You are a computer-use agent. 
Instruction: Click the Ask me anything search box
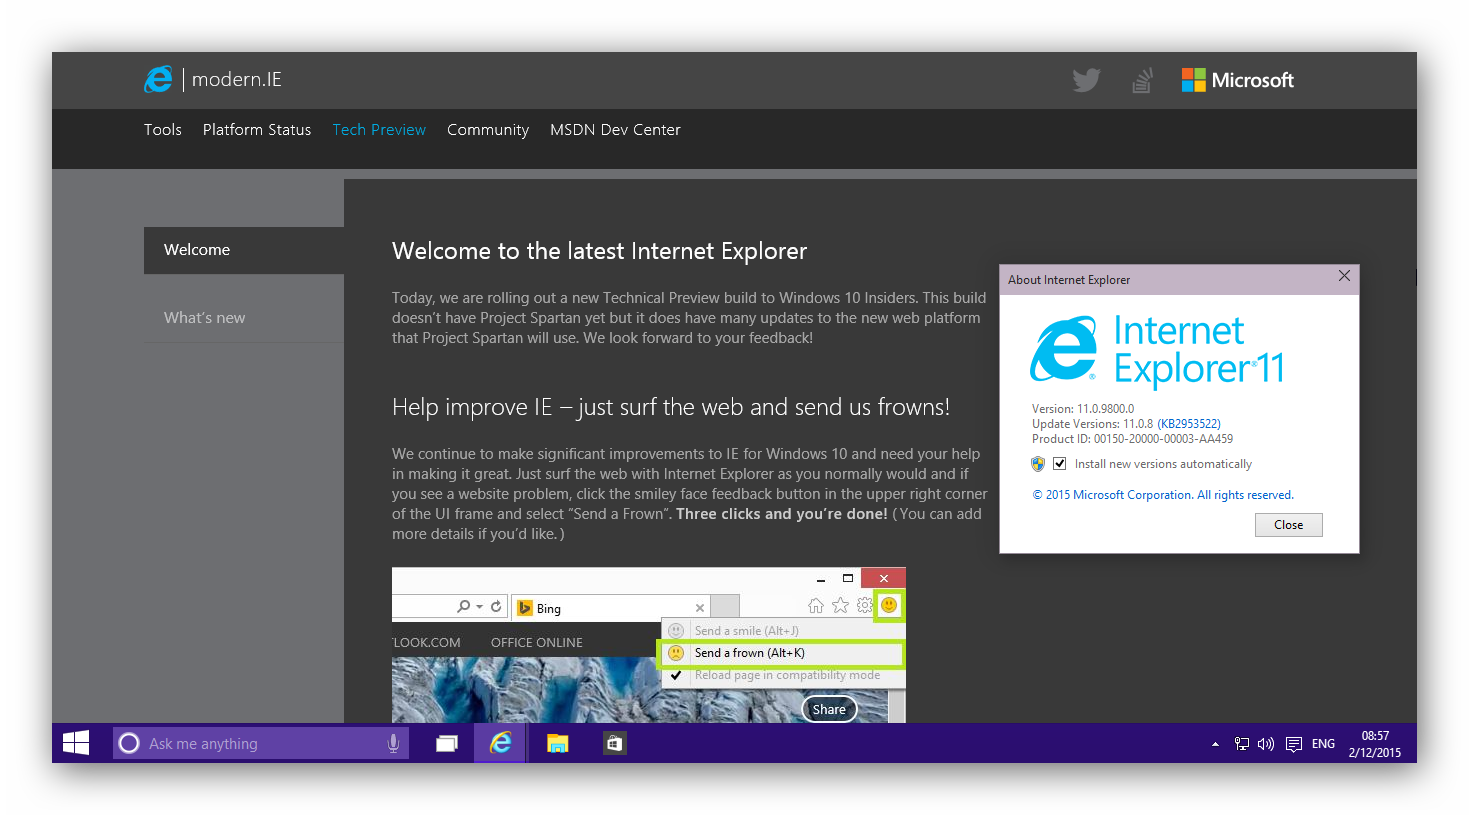pos(261,743)
